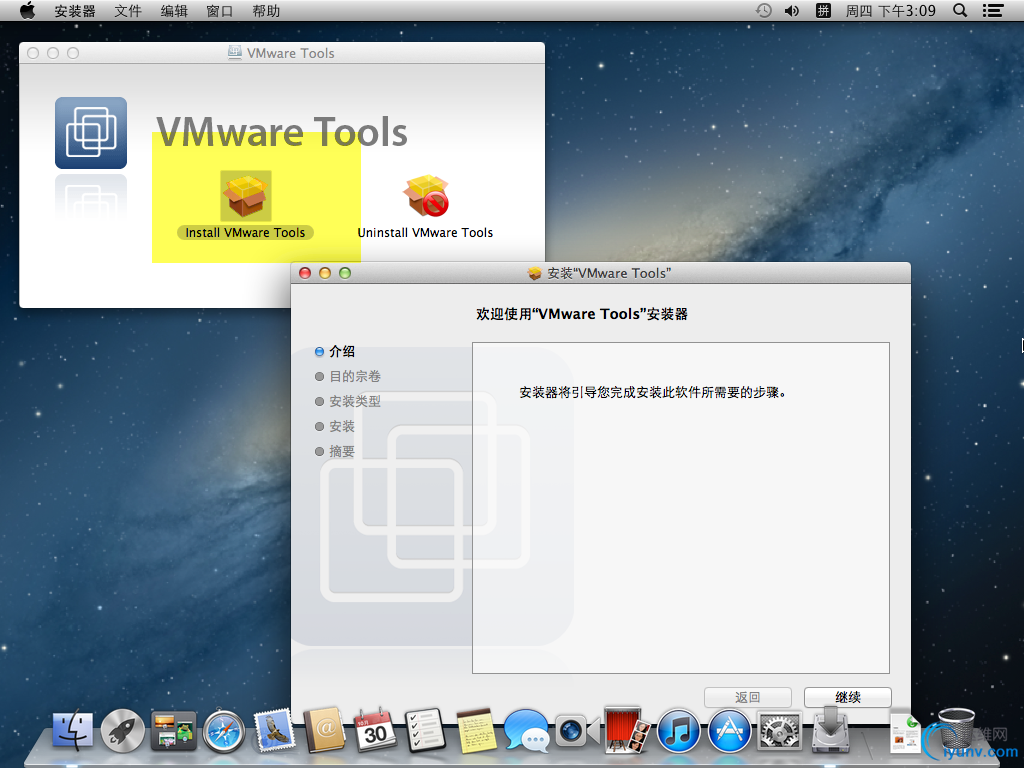The width and height of the screenshot is (1024, 768).
Task: Close the 安装"VMware Tools" installer window
Action: point(305,273)
